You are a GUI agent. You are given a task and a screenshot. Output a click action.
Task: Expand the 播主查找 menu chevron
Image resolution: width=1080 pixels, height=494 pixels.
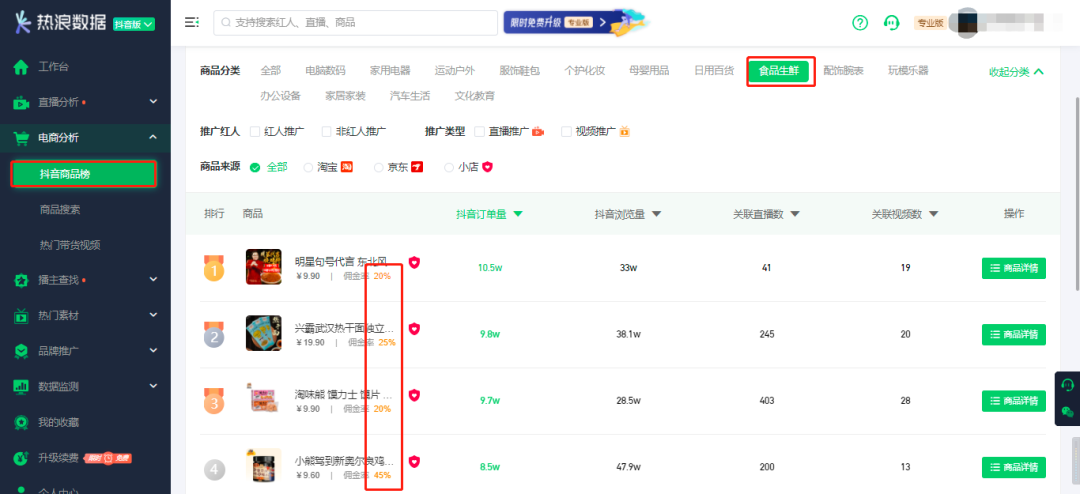[153, 280]
